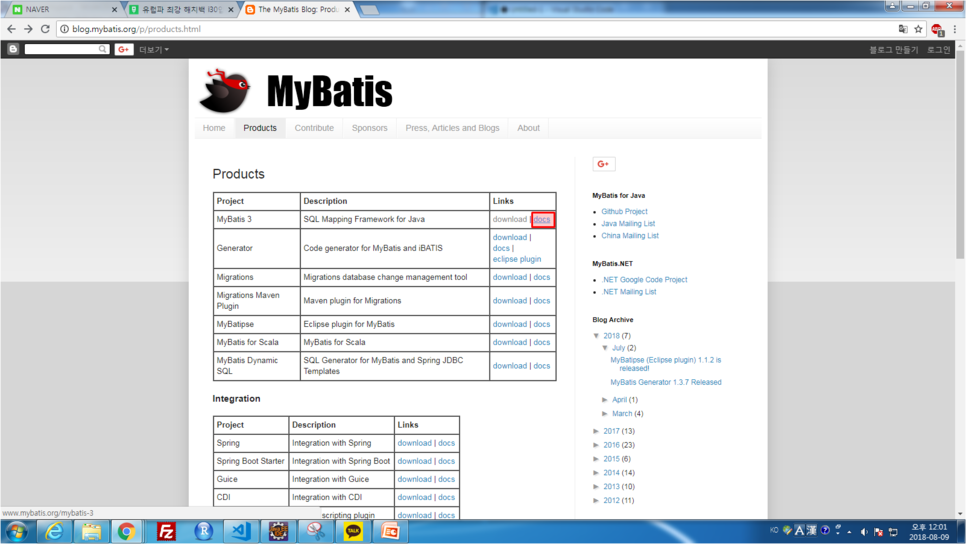Click download link for Spring Boot Starter
The width and height of the screenshot is (966, 544).
(414, 461)
